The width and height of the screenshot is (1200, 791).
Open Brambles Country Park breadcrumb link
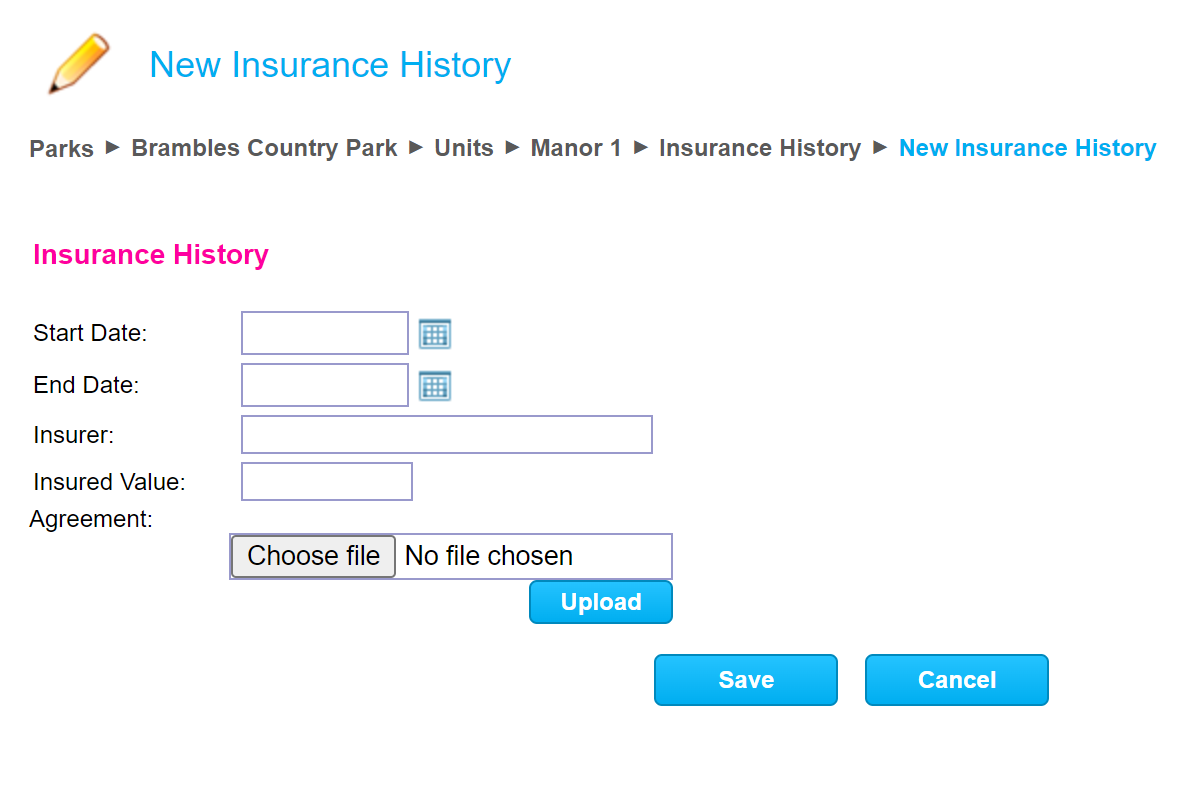[x=264, y=148]
